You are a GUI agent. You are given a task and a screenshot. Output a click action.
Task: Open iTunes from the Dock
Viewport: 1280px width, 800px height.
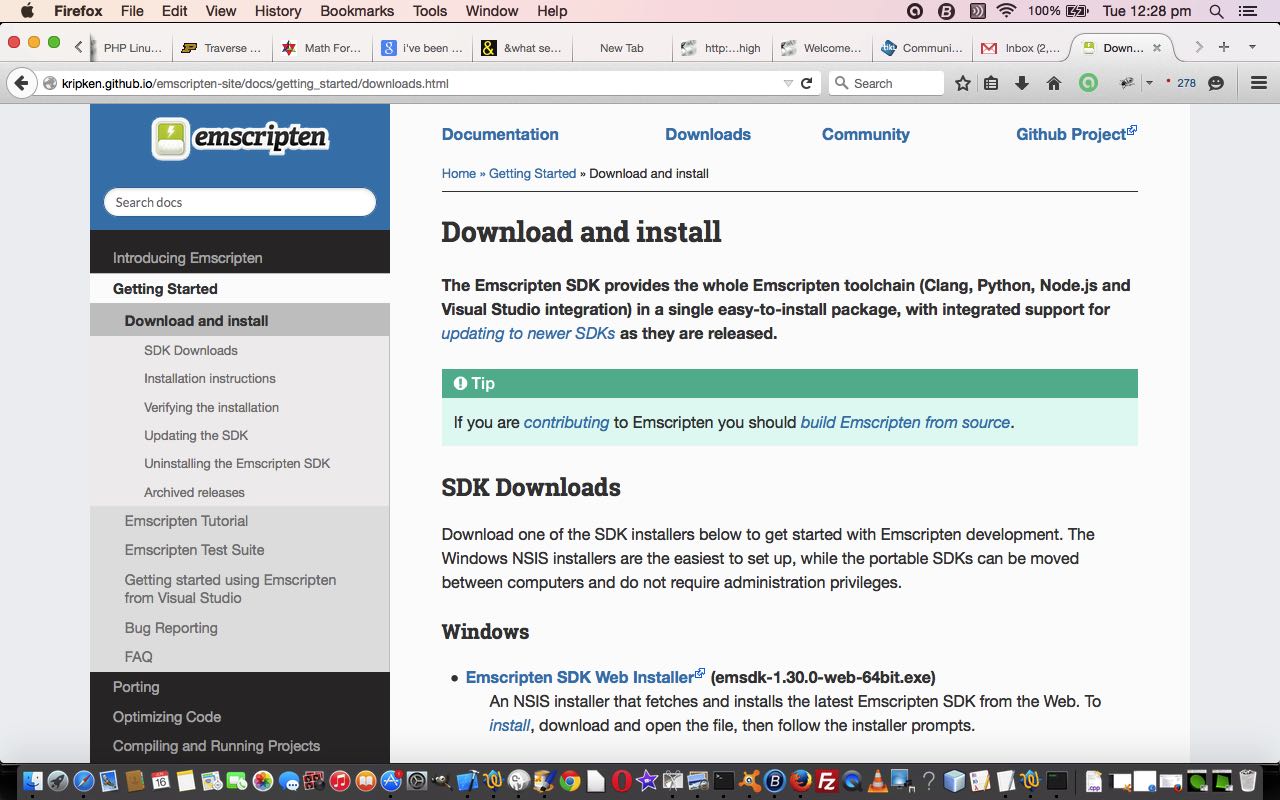pos(340,781)
